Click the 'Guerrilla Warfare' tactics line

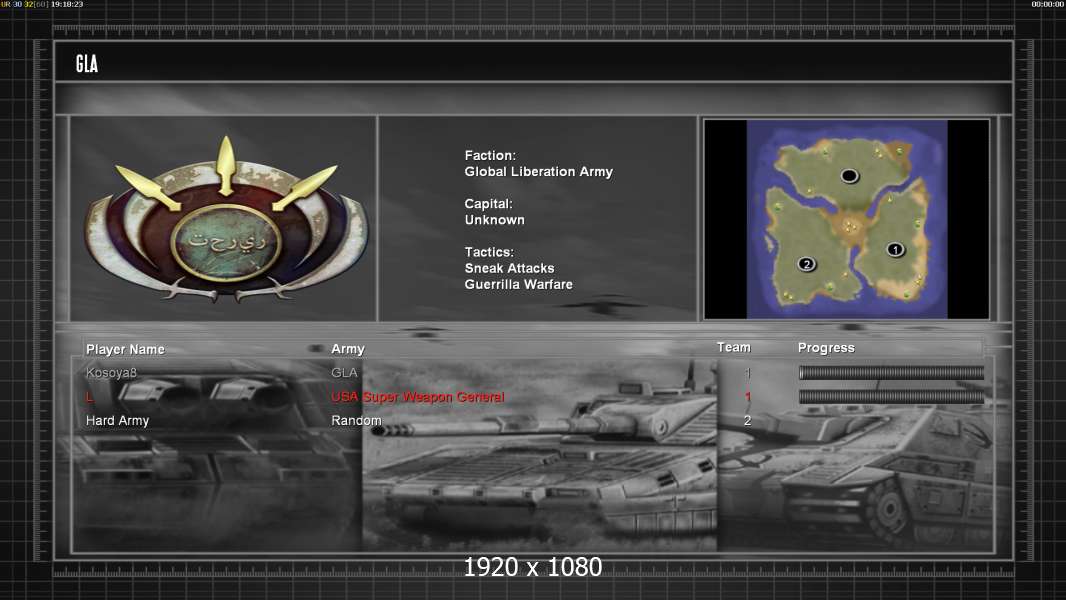click(518, 285)
